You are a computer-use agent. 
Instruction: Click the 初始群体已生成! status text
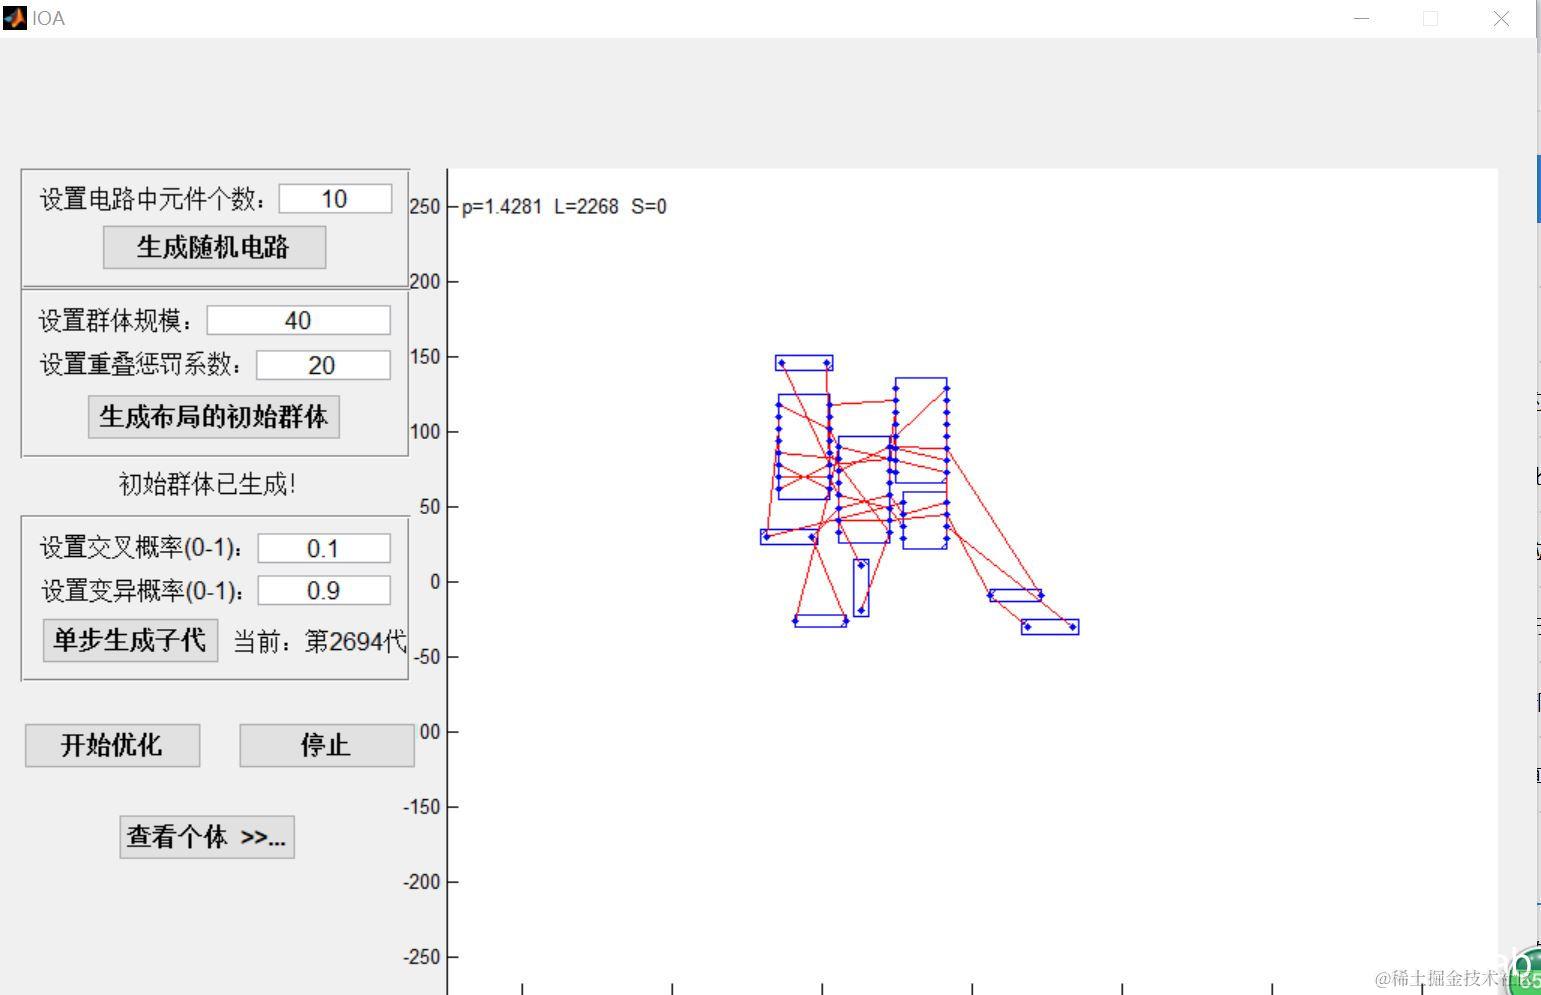(207, 484)
